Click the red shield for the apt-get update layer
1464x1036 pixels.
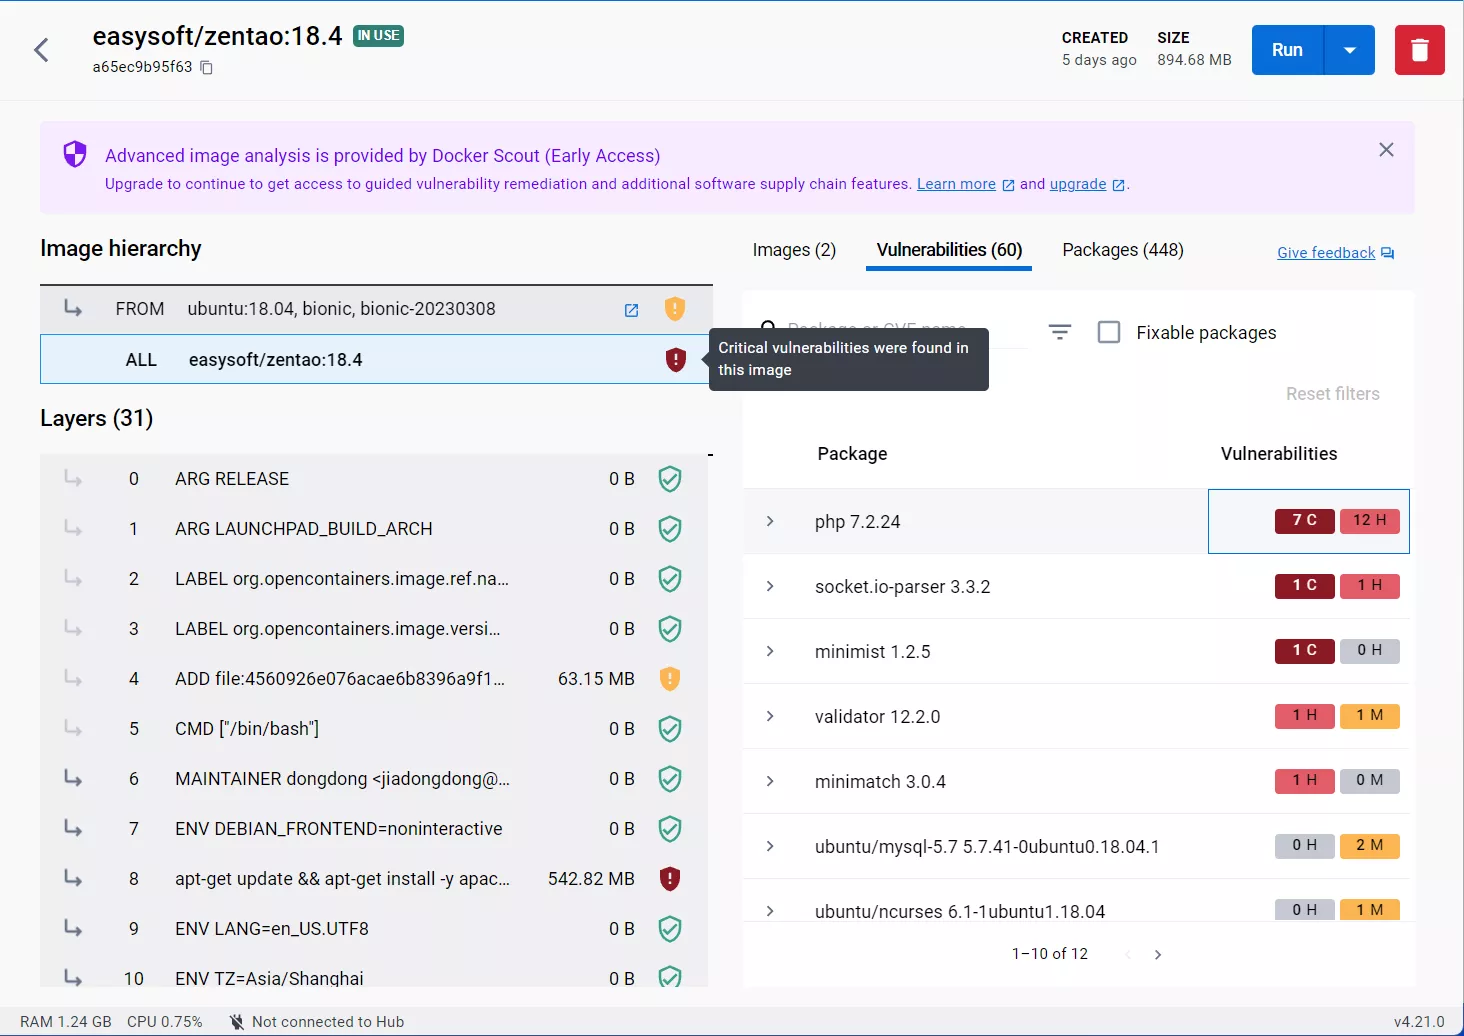[x=670, y=879]
